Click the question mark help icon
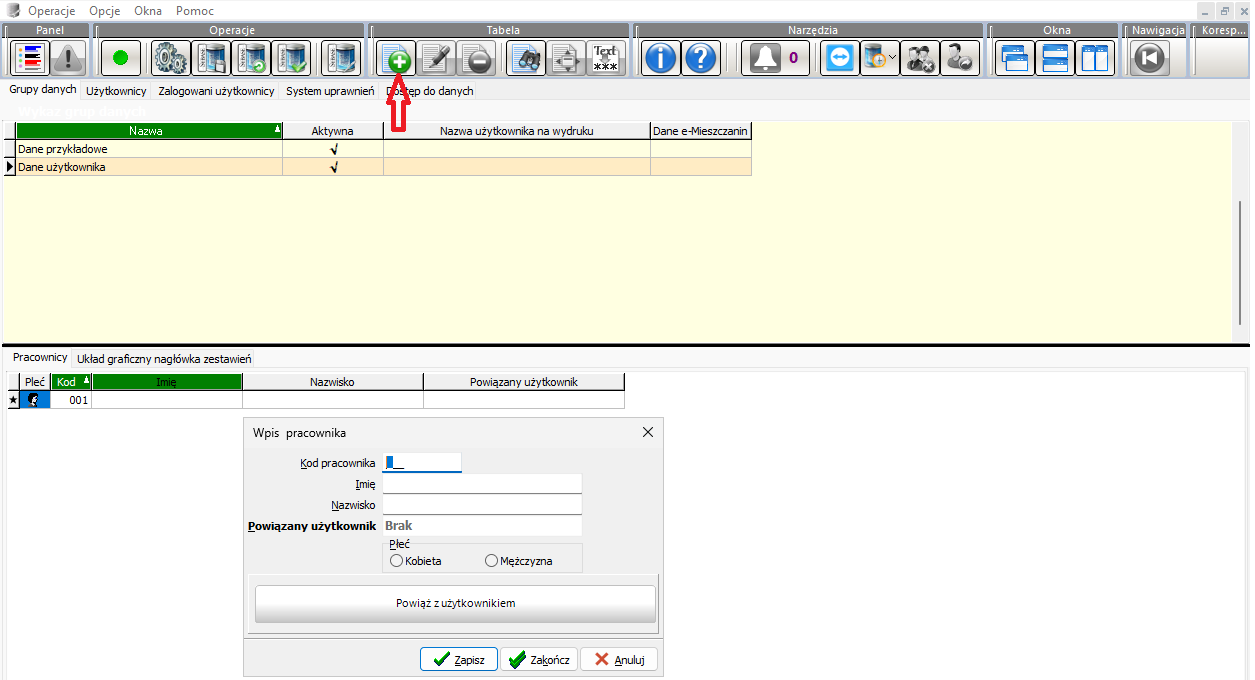 (x=700, y=59)
